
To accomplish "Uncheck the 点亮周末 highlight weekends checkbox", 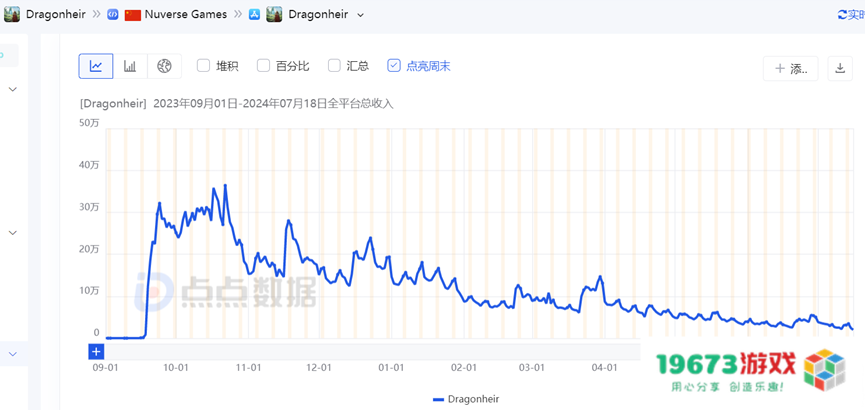I will [393, 66].
